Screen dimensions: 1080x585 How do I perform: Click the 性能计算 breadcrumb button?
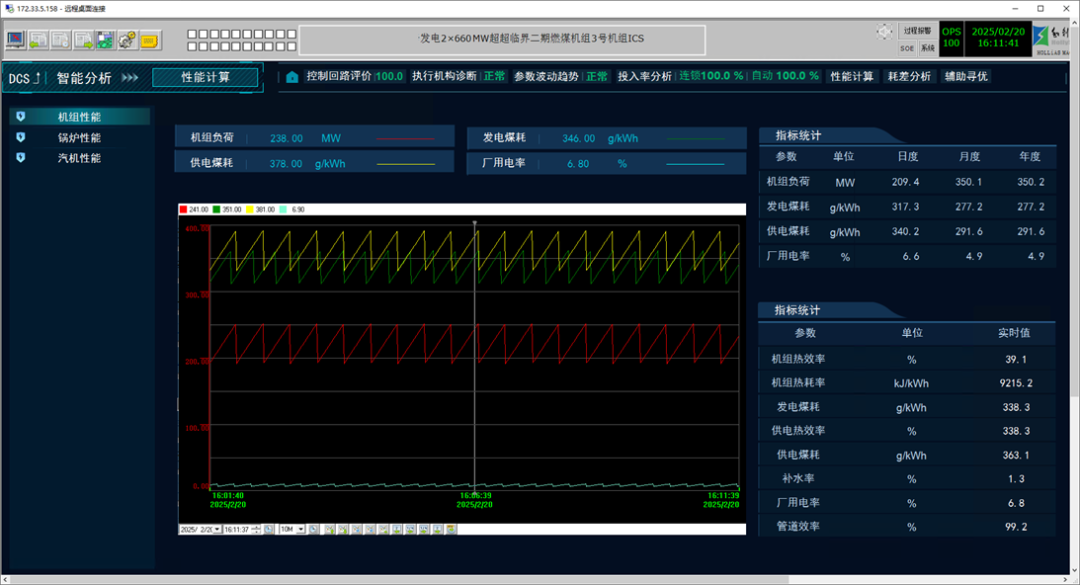coord(205,77)
